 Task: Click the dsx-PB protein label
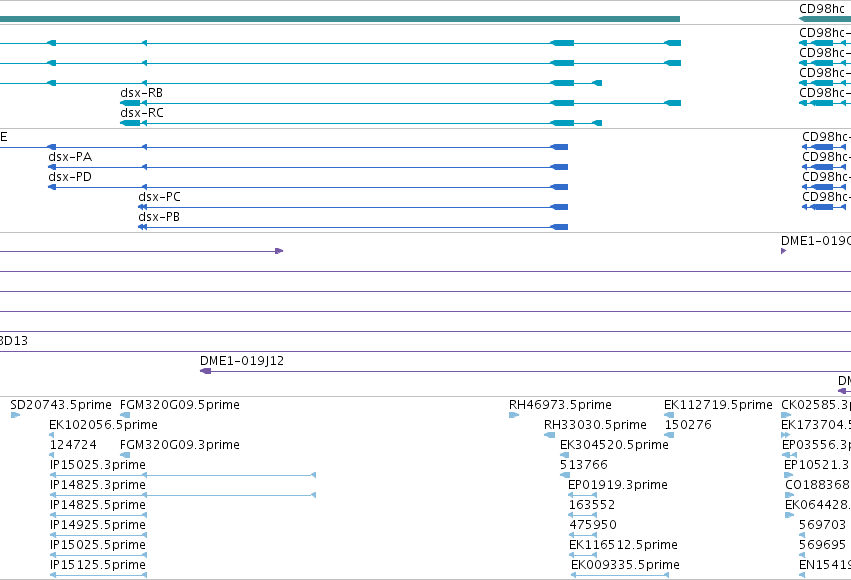pos(159,217)
